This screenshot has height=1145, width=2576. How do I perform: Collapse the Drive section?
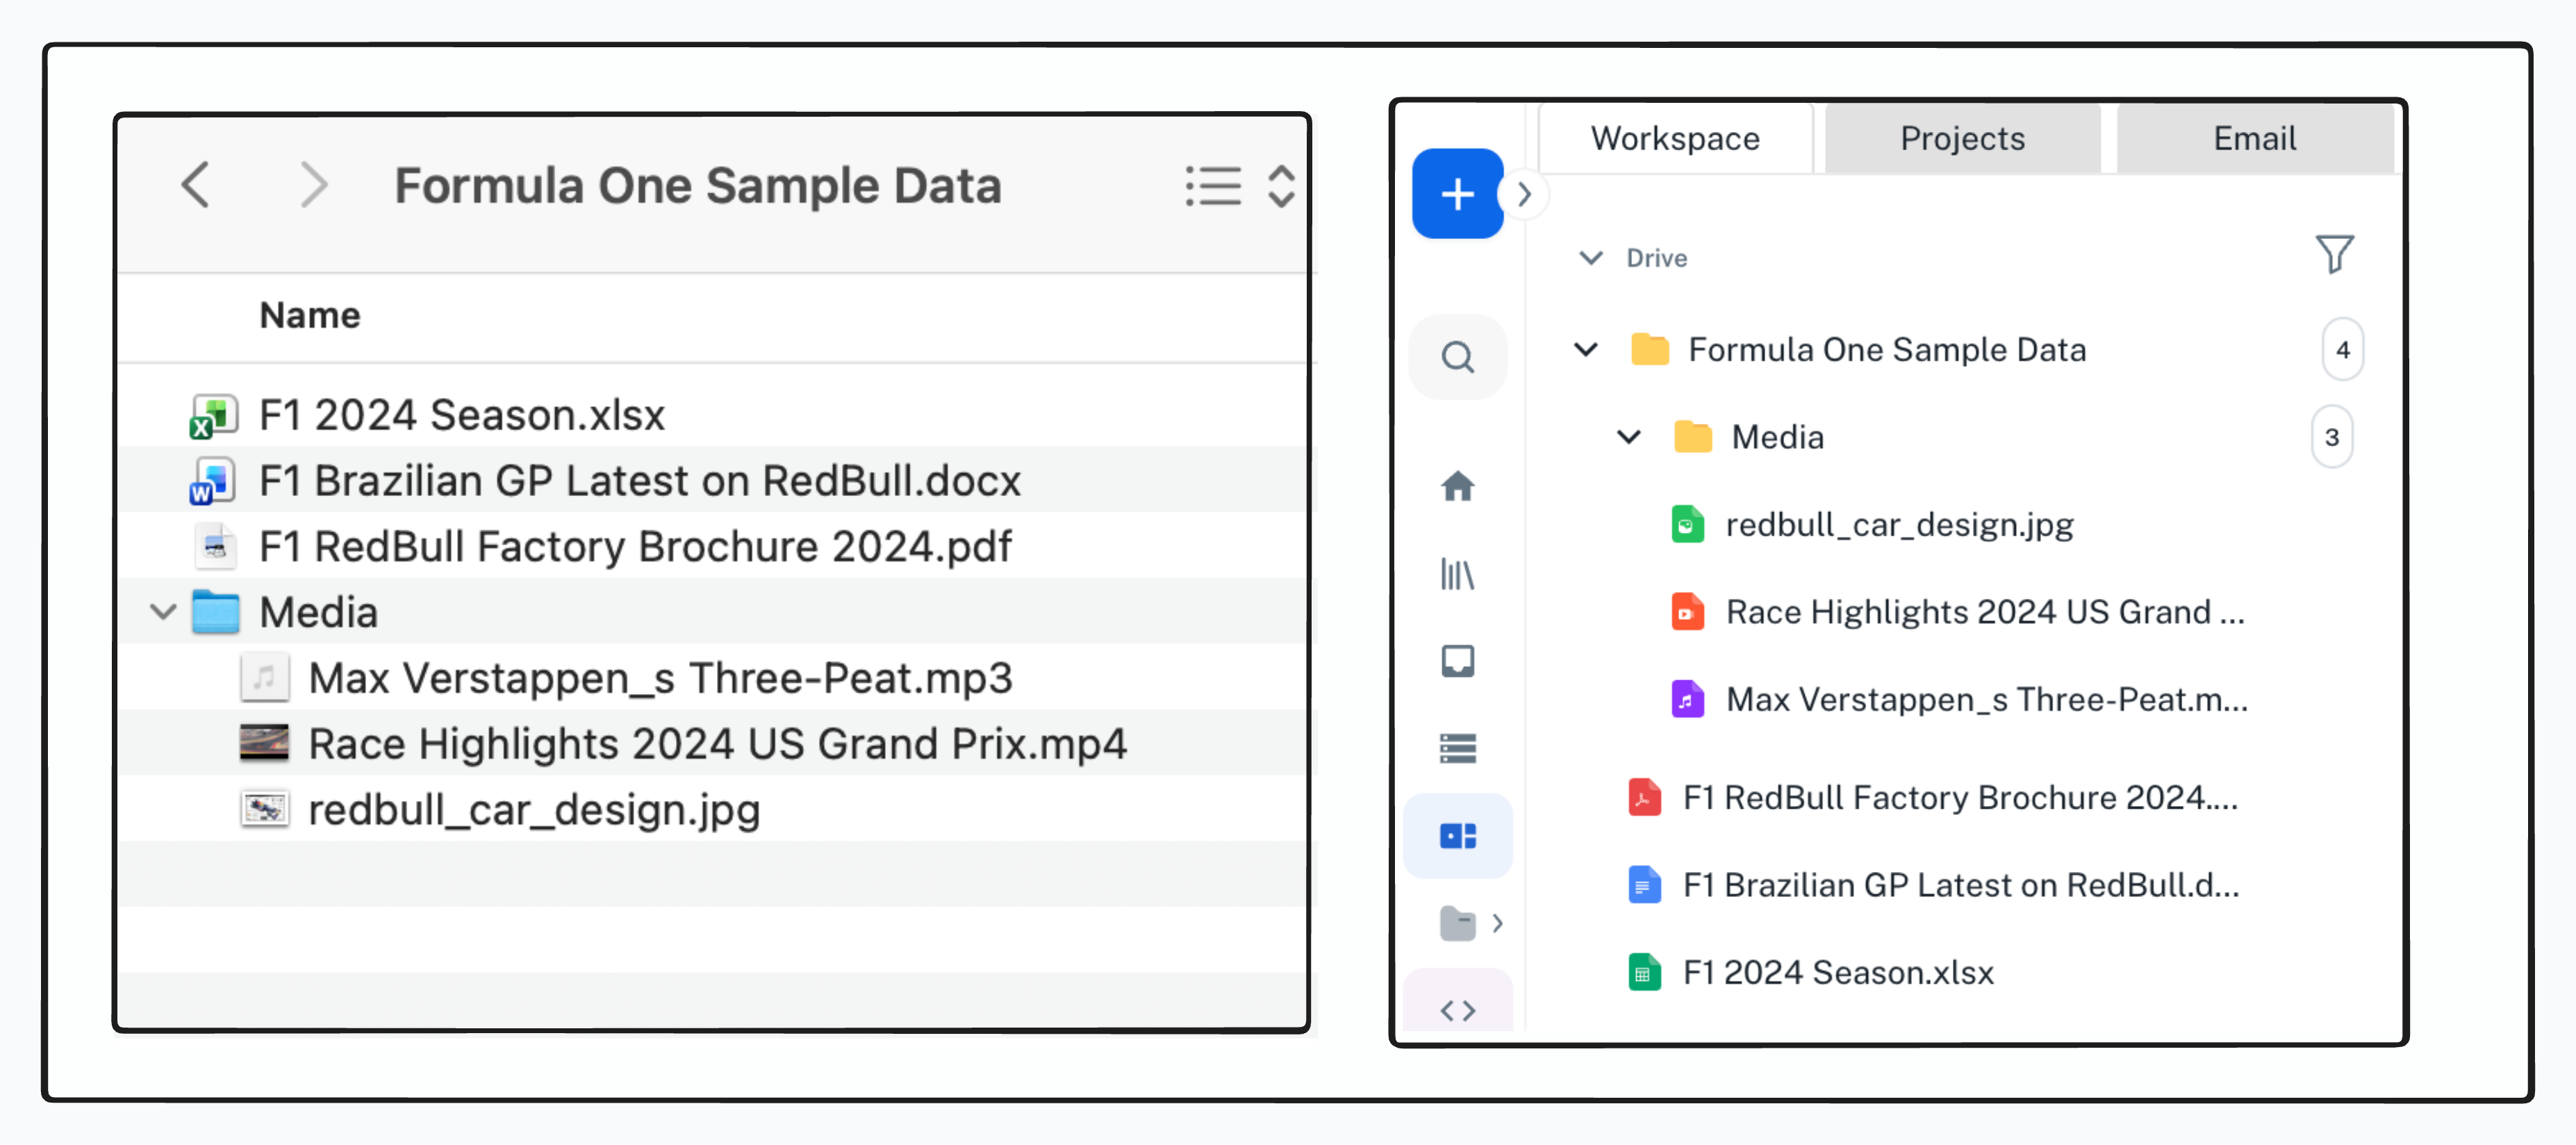click(1590, 258)
